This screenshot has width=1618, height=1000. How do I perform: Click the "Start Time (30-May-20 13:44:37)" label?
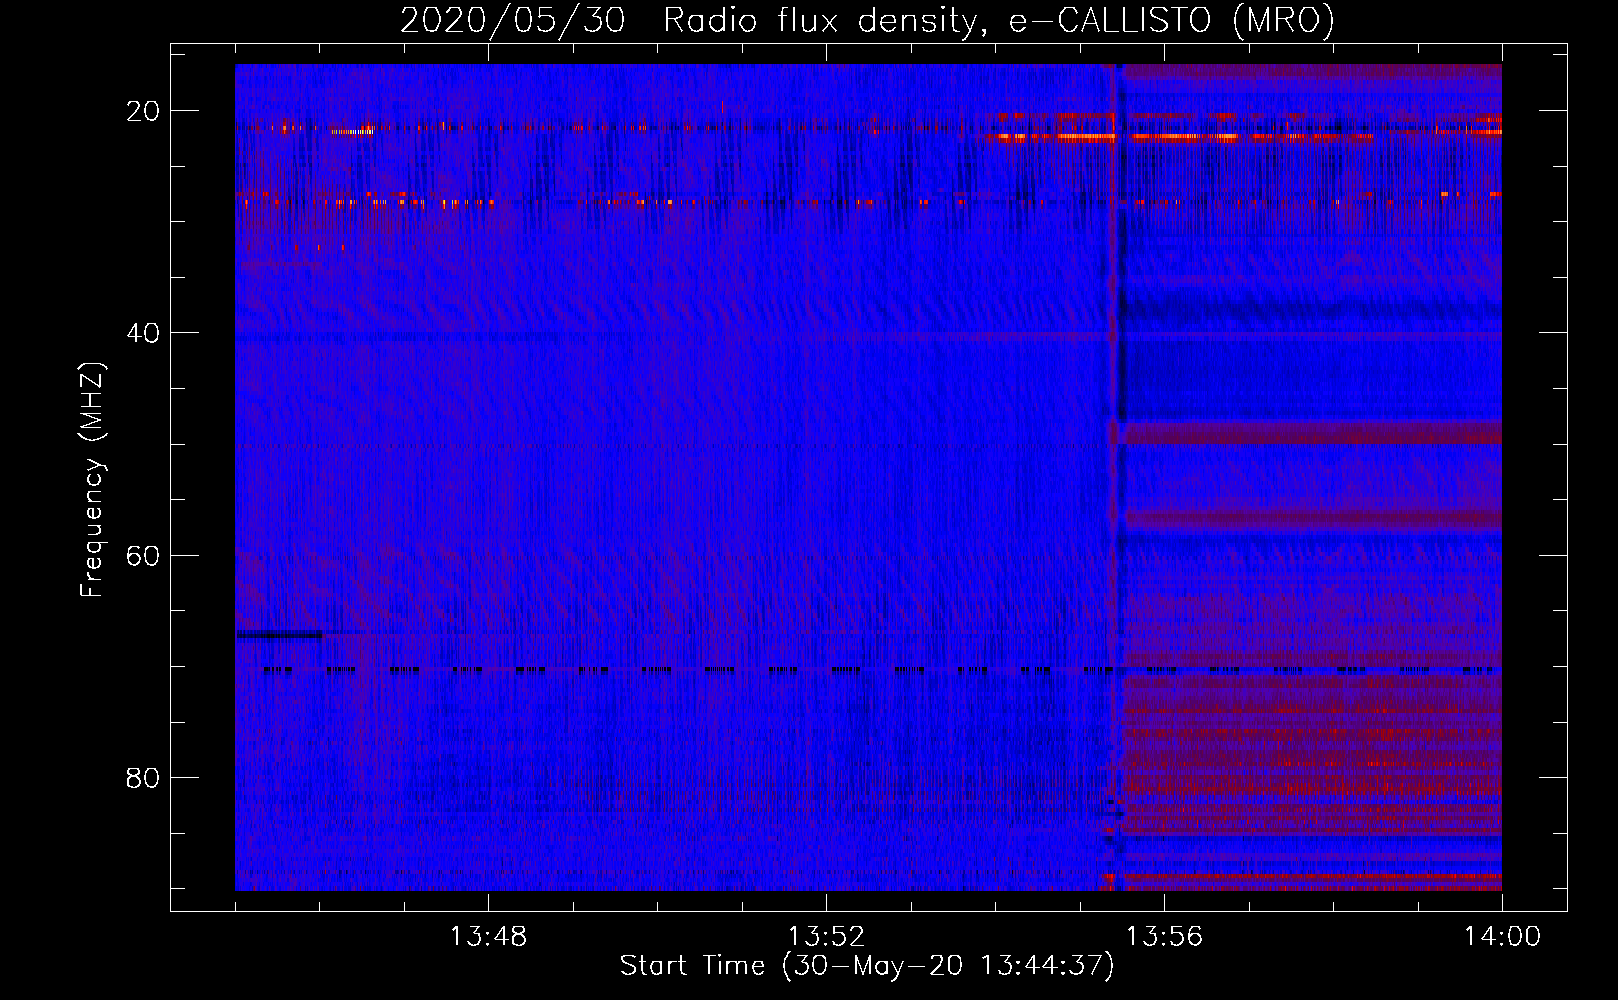[x=867, y=966]
